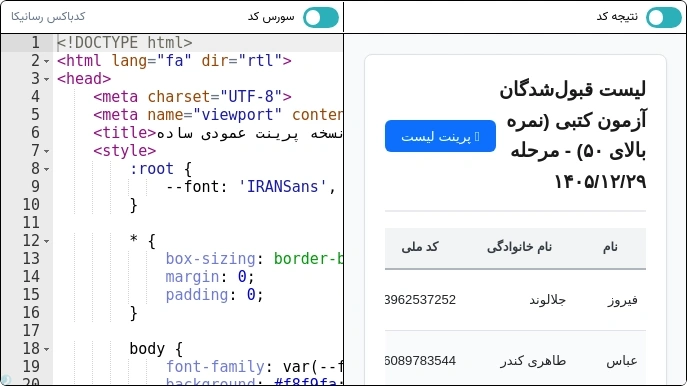
Task: Click the پرینت لیست button
Action: click(x=440, y=136)
